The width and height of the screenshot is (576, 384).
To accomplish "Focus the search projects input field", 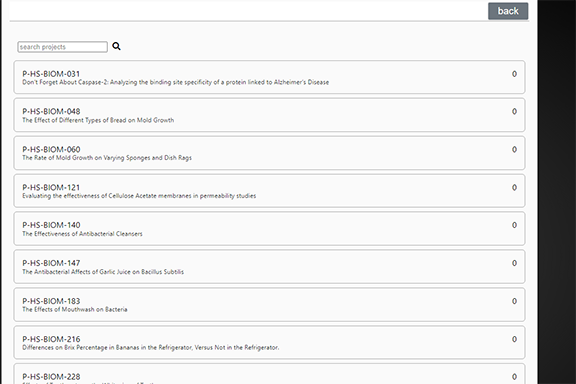I will (x=62, y=47).
